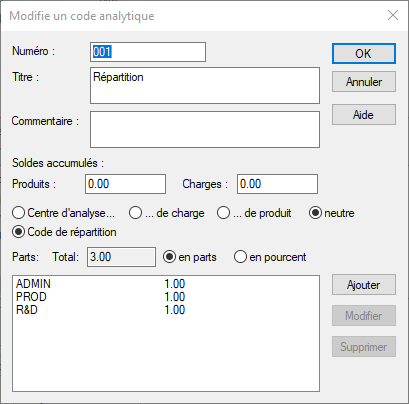Click the Produits balance field
This screenshot has width=409, height=404.
(125, 184)
